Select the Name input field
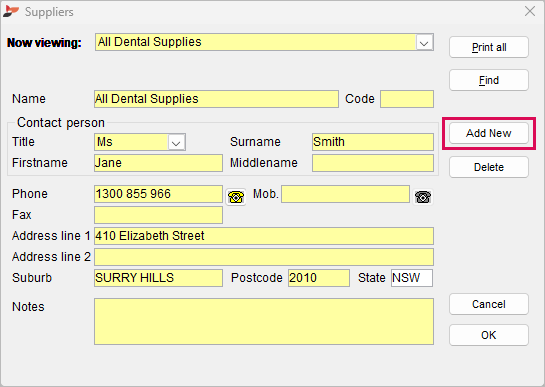This screenshot has height=387, width=545. [x=216, y=99]
